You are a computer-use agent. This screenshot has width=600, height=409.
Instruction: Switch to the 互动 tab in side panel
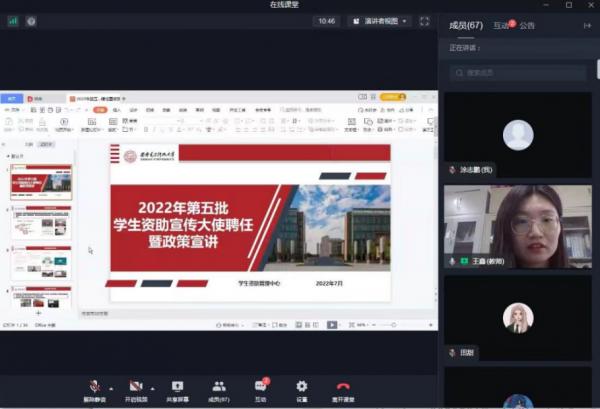(x=501, y=26)
